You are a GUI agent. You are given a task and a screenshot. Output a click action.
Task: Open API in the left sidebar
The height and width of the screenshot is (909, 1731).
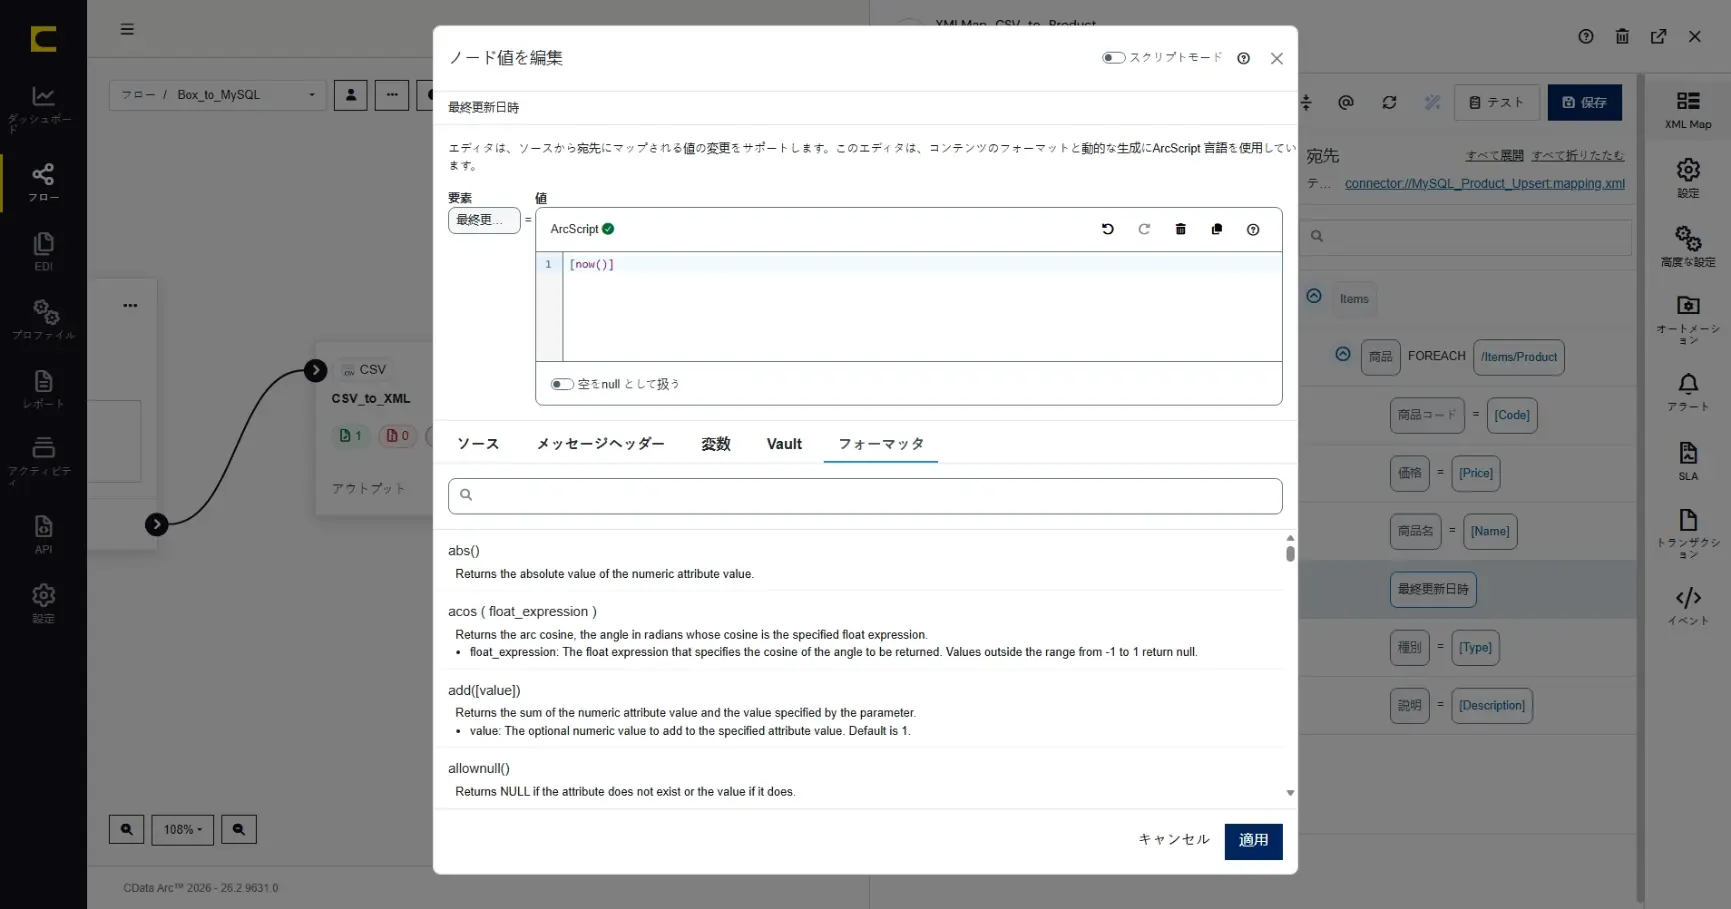point(43,534)
